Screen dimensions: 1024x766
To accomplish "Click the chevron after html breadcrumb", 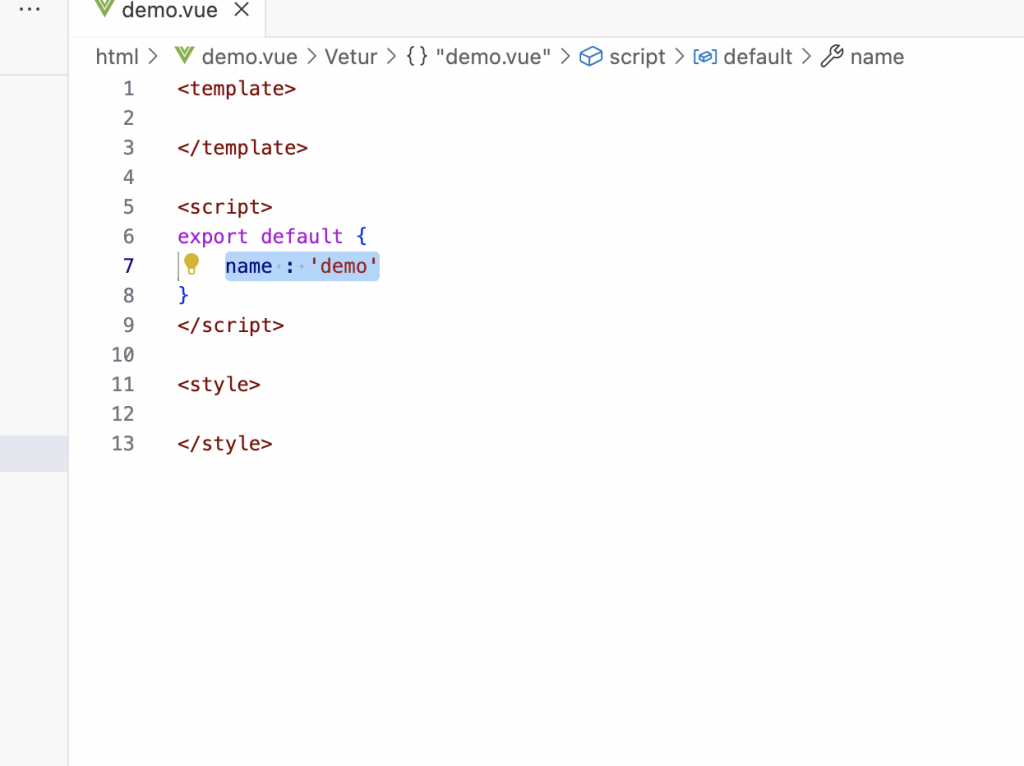I will point(153,57).
